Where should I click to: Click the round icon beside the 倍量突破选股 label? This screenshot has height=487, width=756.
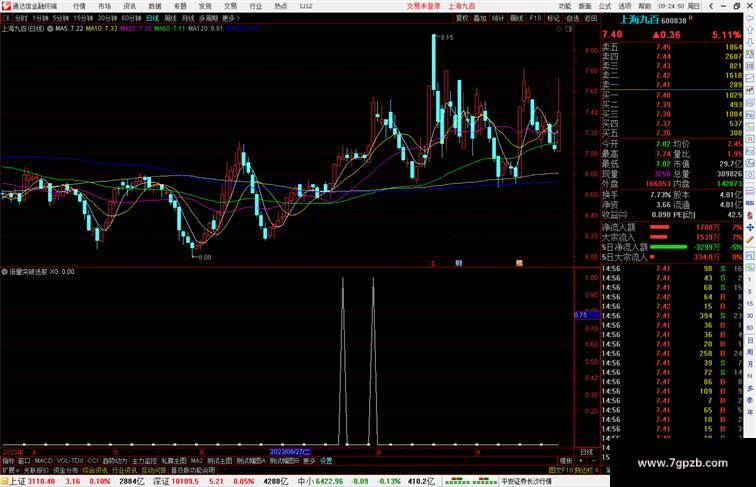(4, 272)
